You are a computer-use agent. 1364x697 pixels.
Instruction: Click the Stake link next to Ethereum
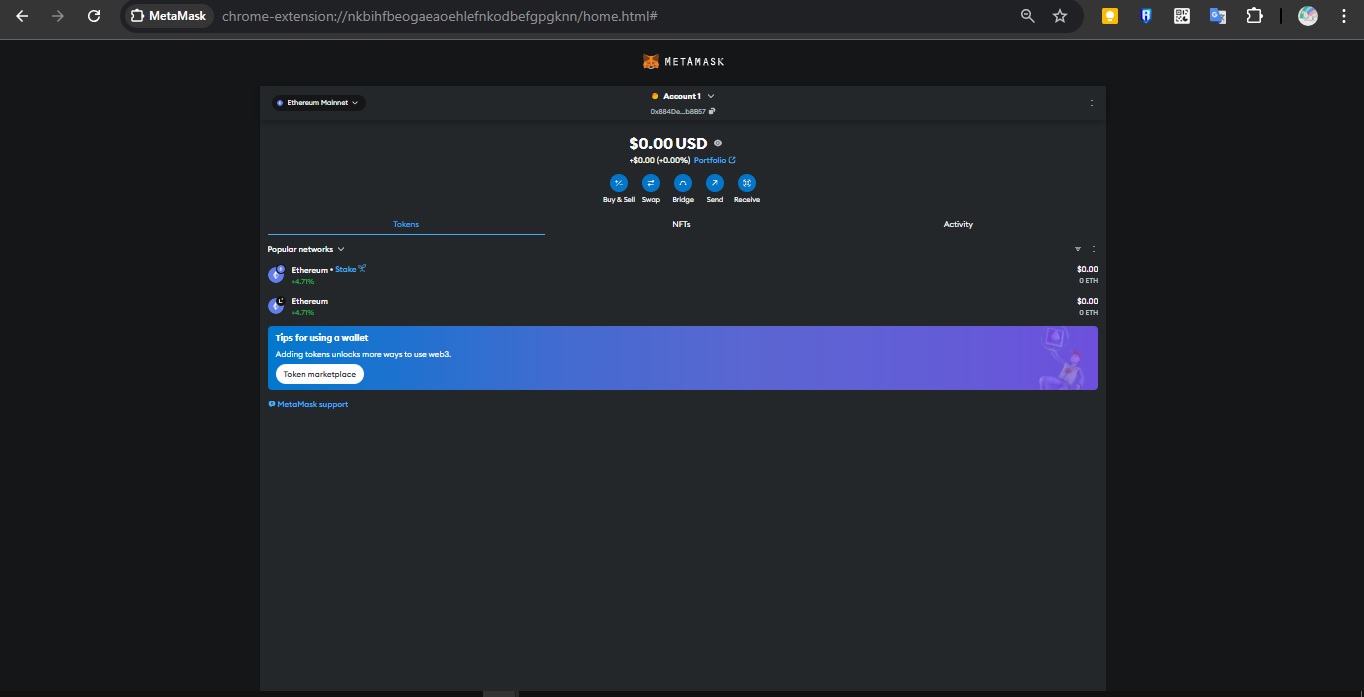click(350, 269)
